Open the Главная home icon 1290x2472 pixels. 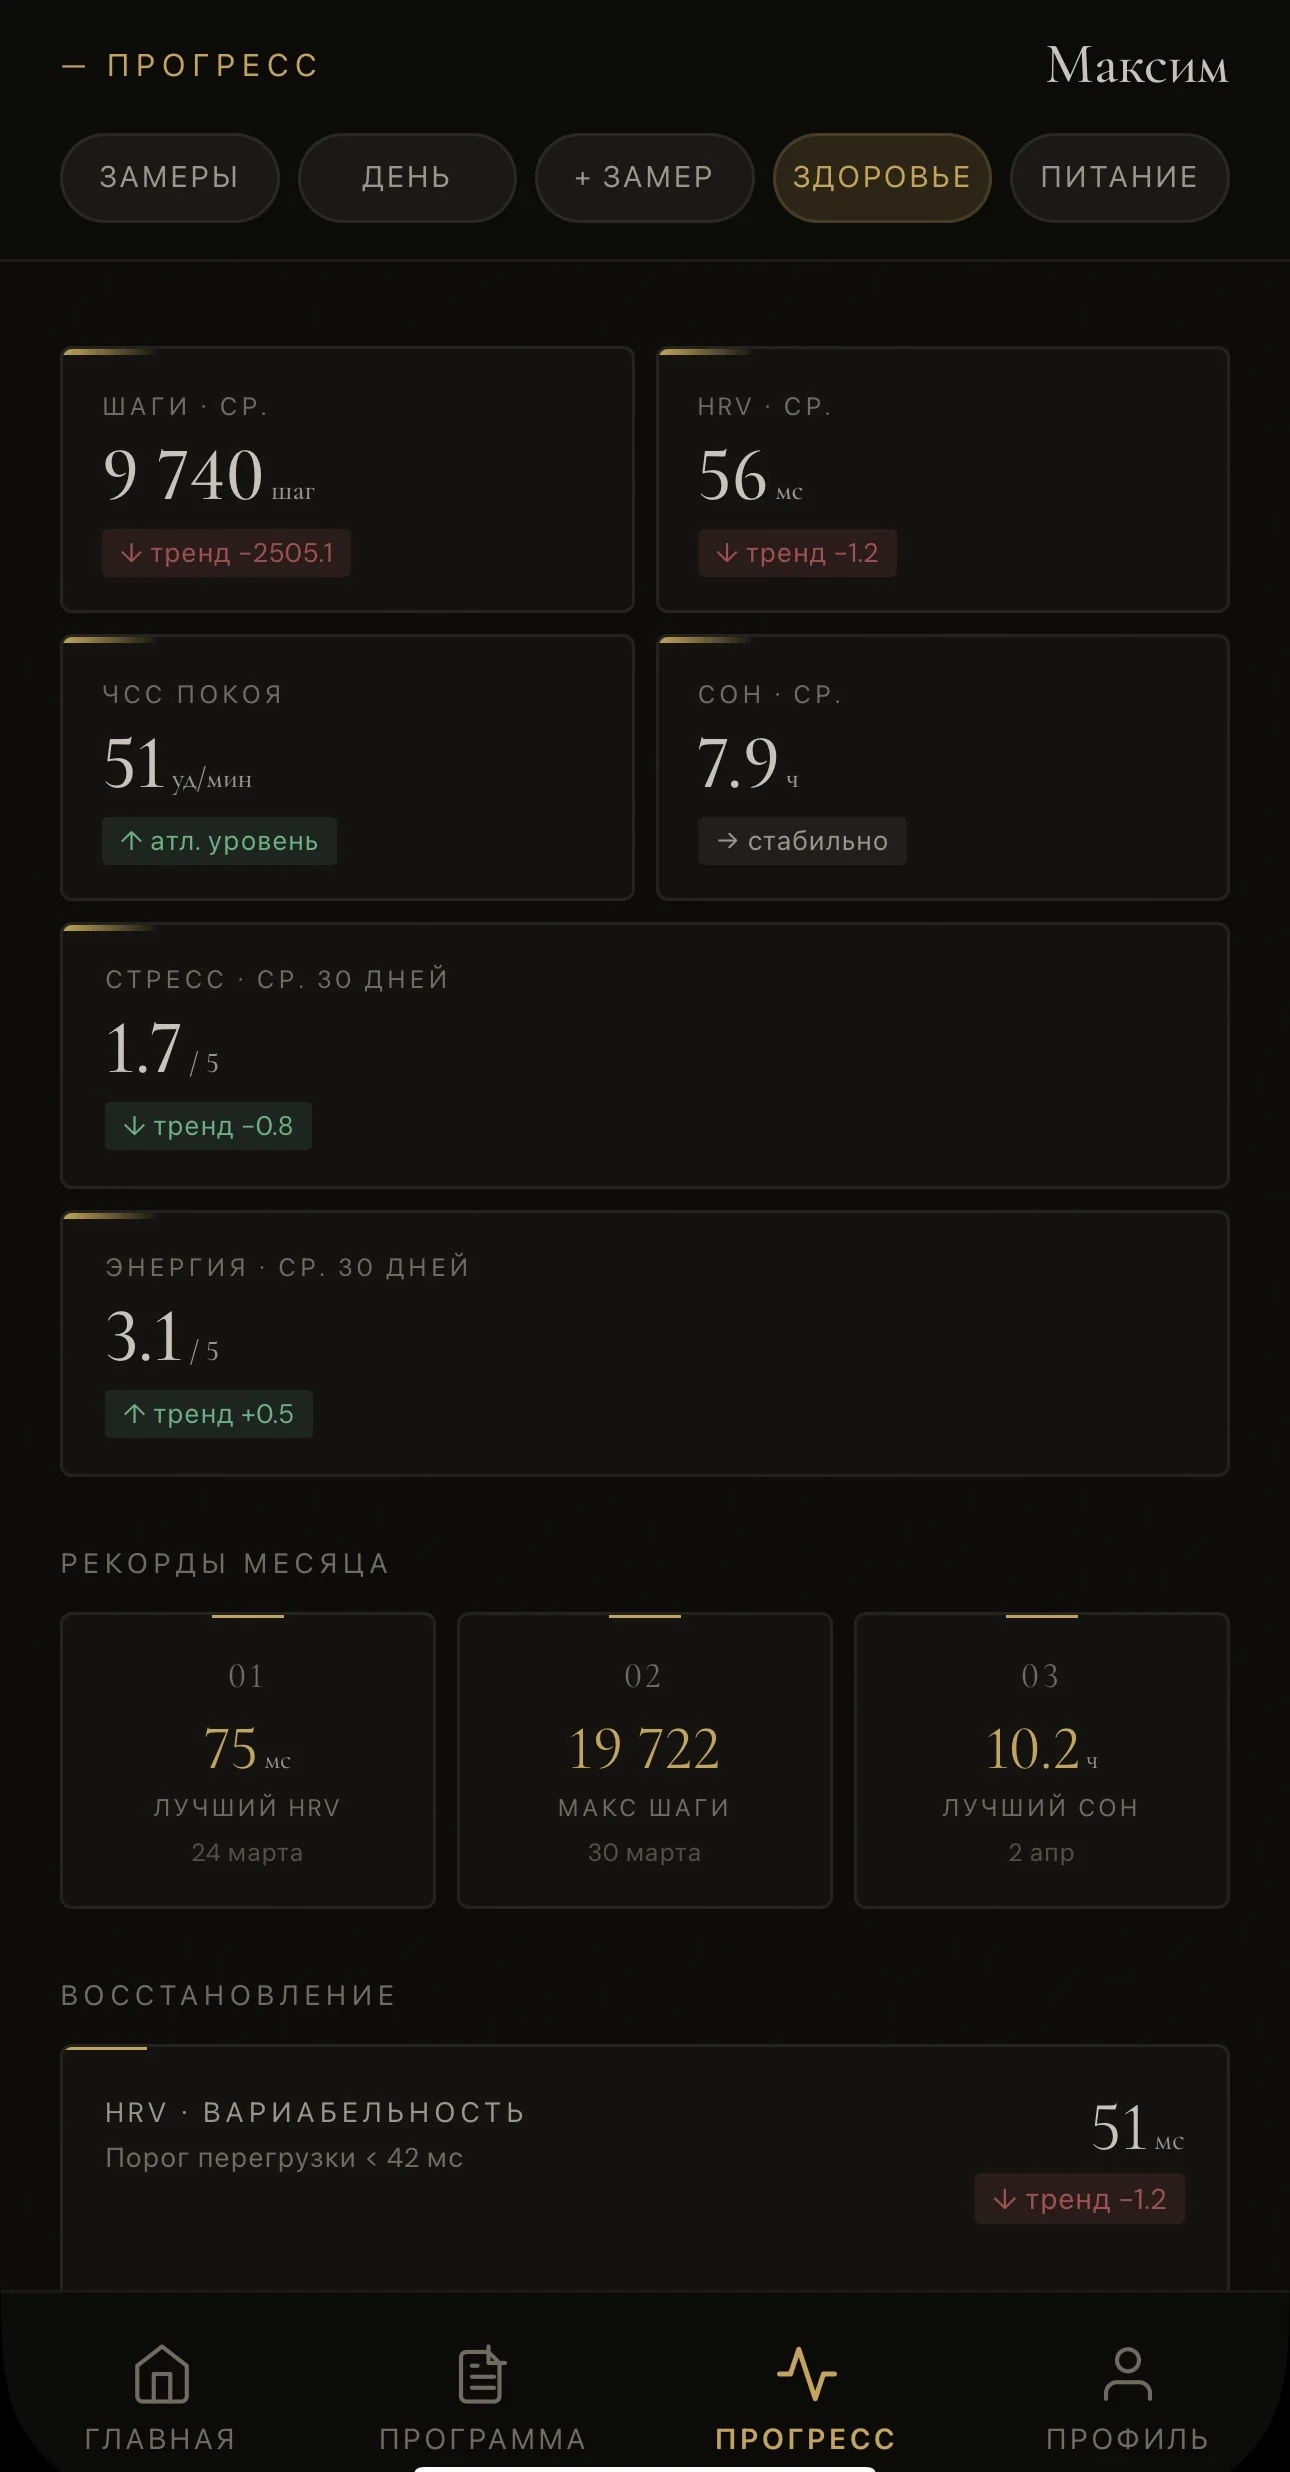tap(161, 2375)
